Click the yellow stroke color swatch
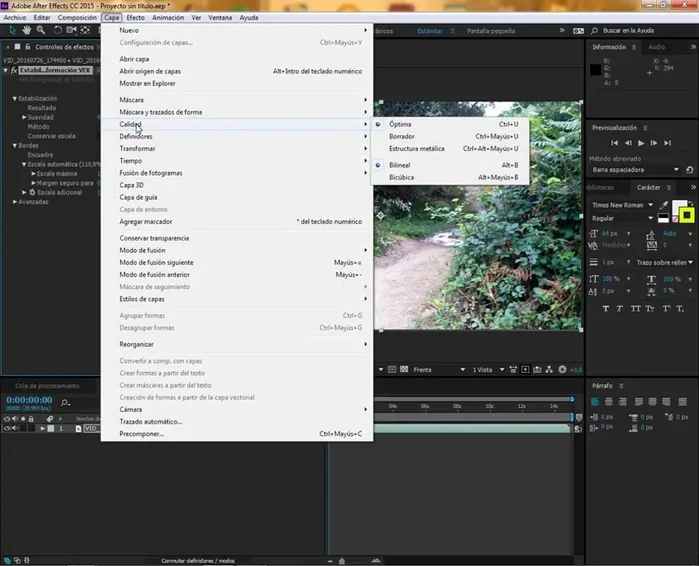The image size is (699, 566). click(x=686, y=214)
